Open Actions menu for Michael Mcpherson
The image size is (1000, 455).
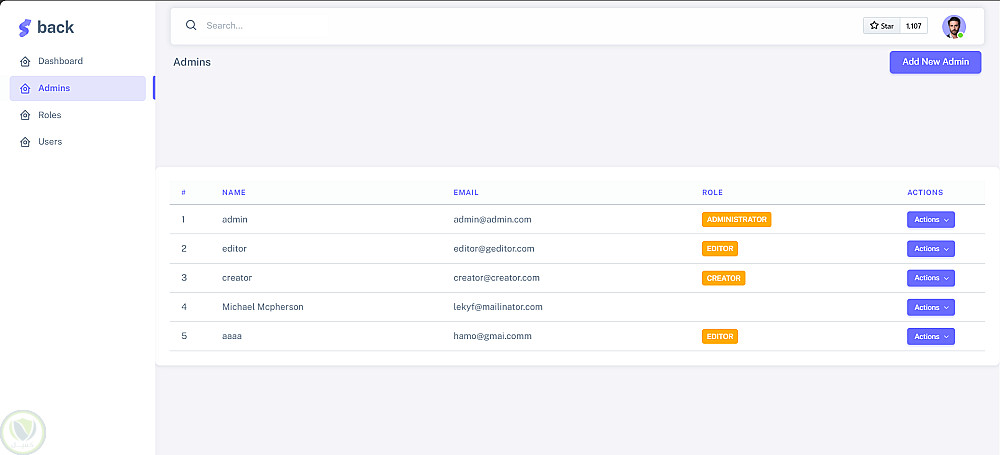tap(930, 307)
